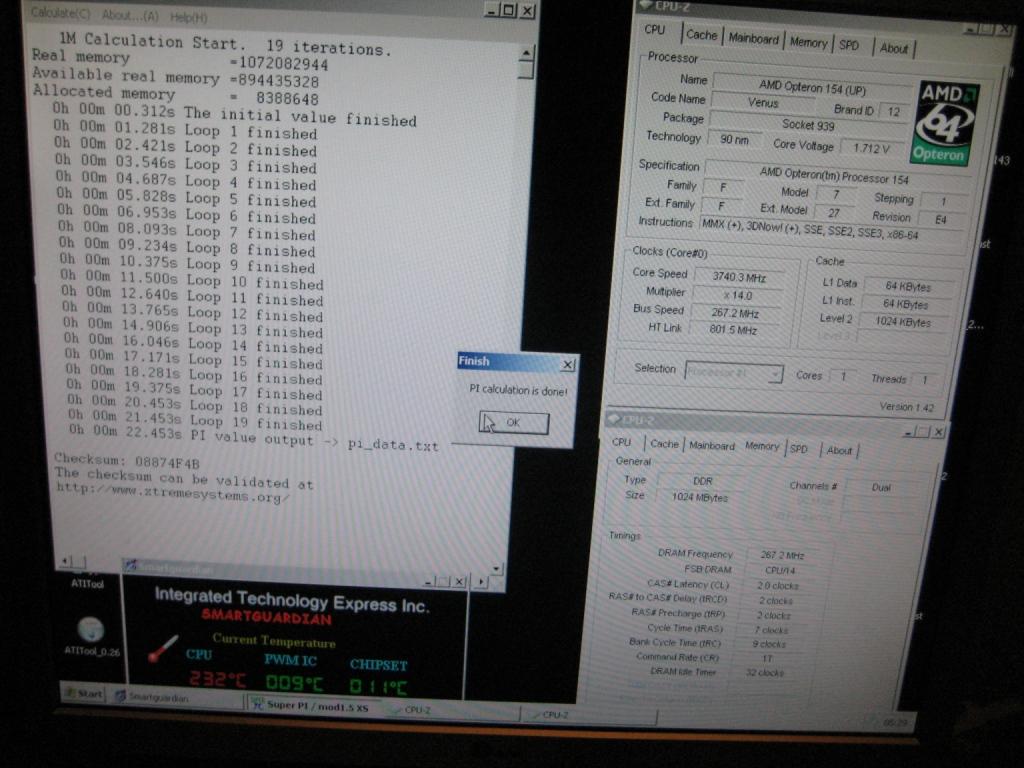Select Cache tab in lower CPU-Z window

point(664,444)
